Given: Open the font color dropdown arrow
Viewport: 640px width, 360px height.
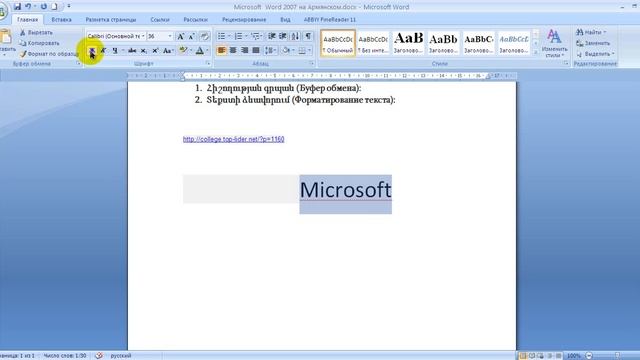Looking at the screenshot, I should 207,51.
